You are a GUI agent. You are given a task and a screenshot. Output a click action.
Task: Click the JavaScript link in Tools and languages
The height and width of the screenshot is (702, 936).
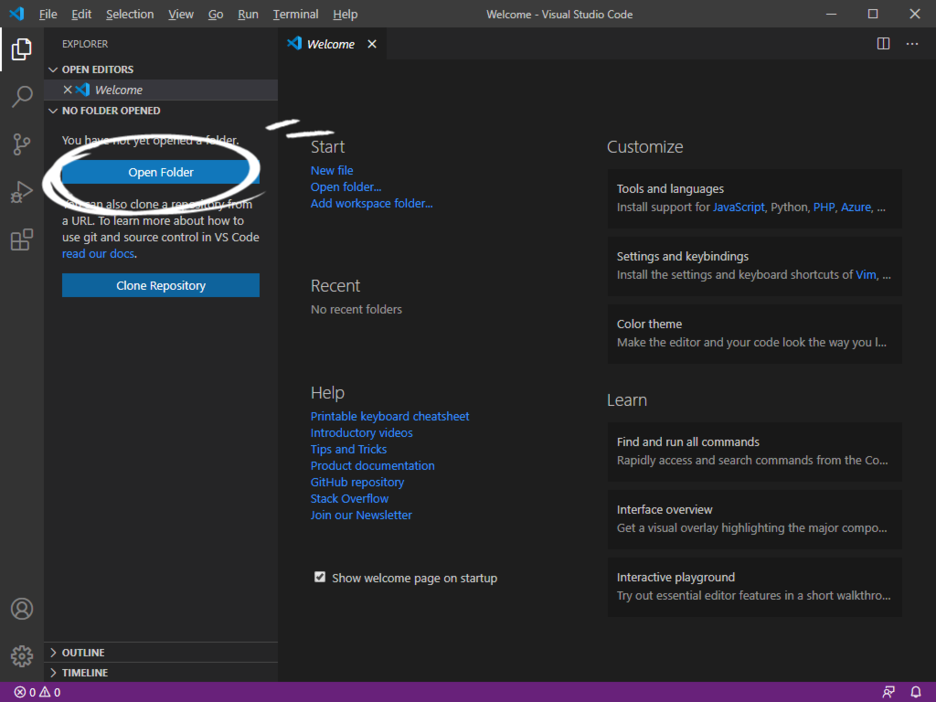(x=738, y=207)
